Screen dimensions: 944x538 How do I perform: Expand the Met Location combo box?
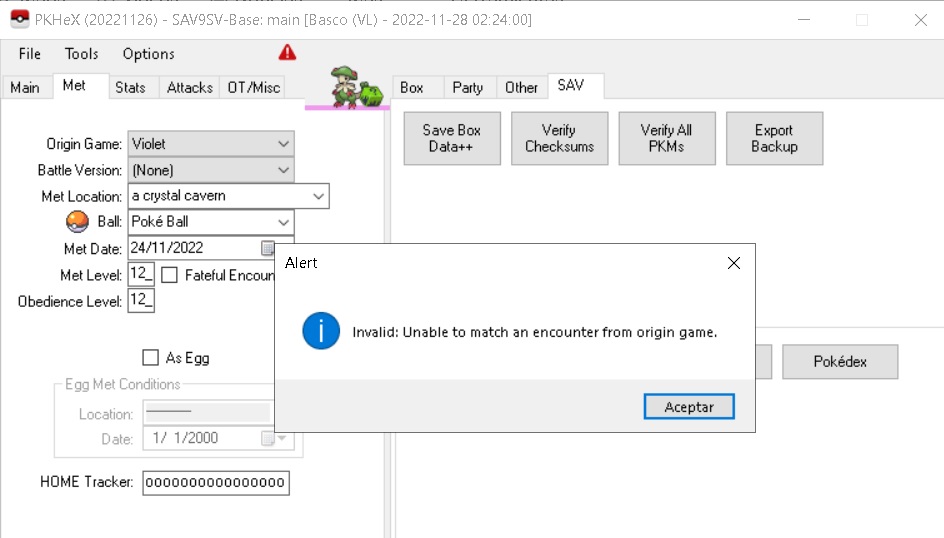(x=228, y=196)
